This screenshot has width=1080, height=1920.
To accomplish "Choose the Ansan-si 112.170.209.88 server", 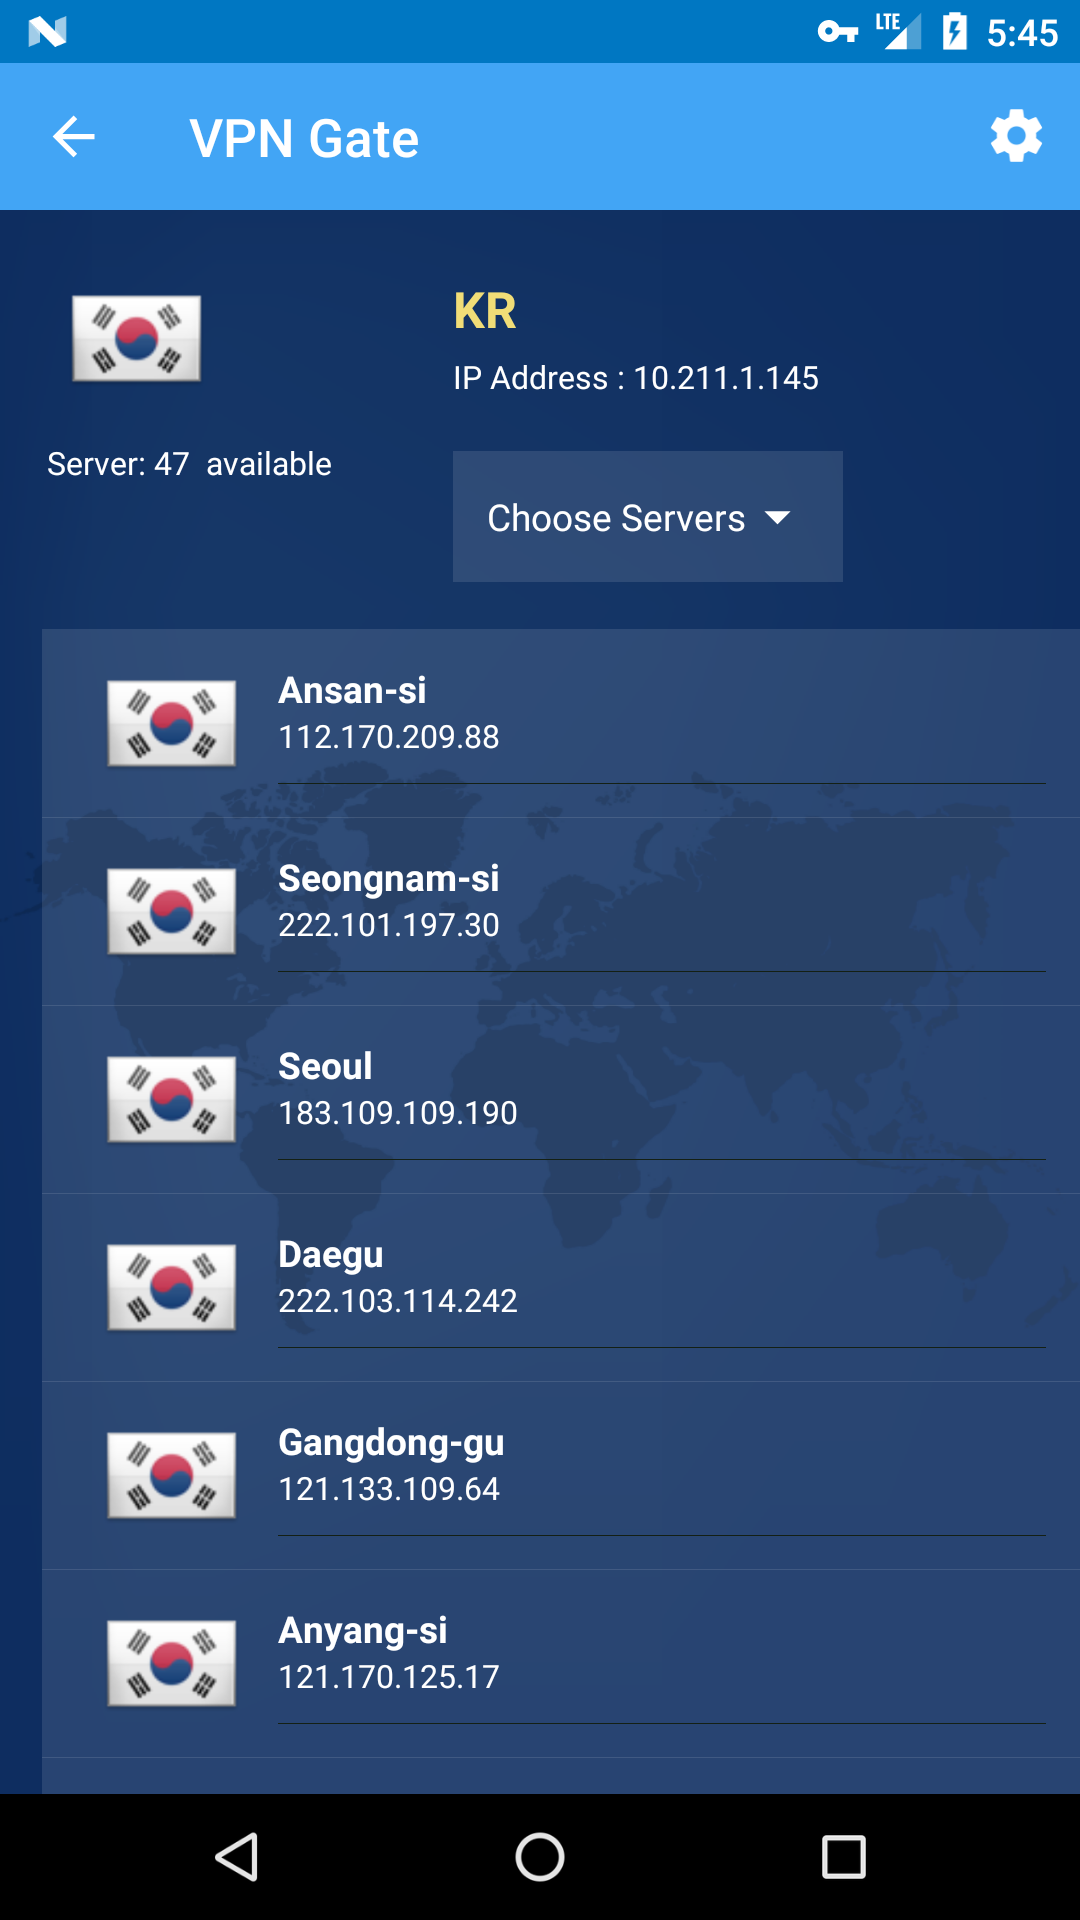I will point(561,723).
